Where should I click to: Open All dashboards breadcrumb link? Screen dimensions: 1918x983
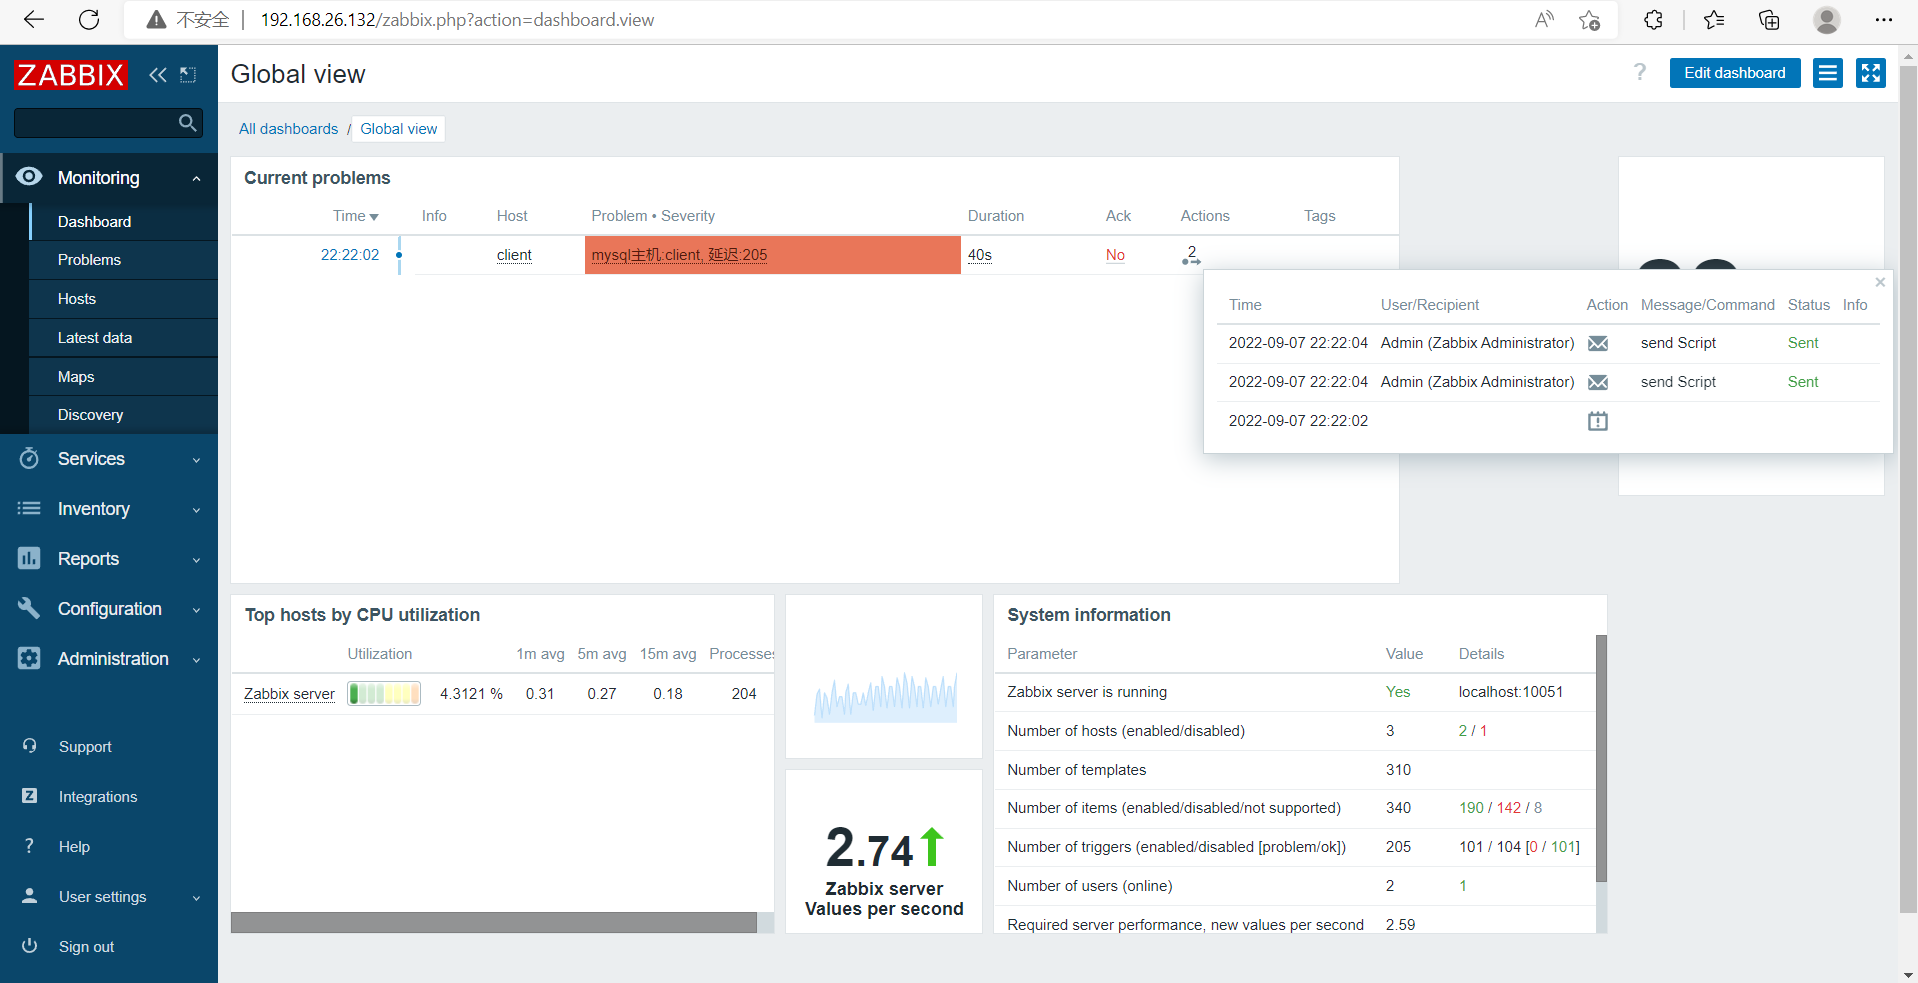pos(288,129)
